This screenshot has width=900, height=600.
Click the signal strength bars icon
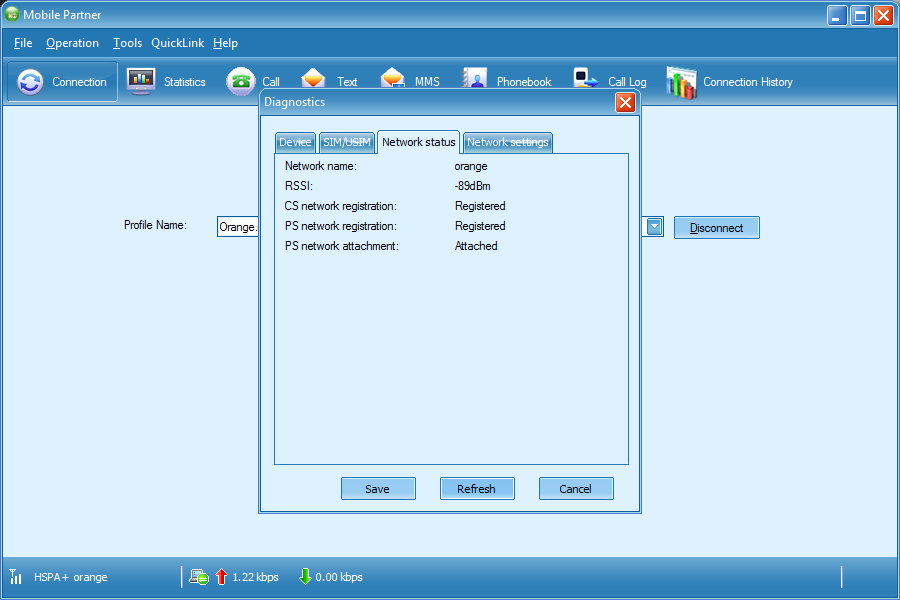(x=15, y=576)
